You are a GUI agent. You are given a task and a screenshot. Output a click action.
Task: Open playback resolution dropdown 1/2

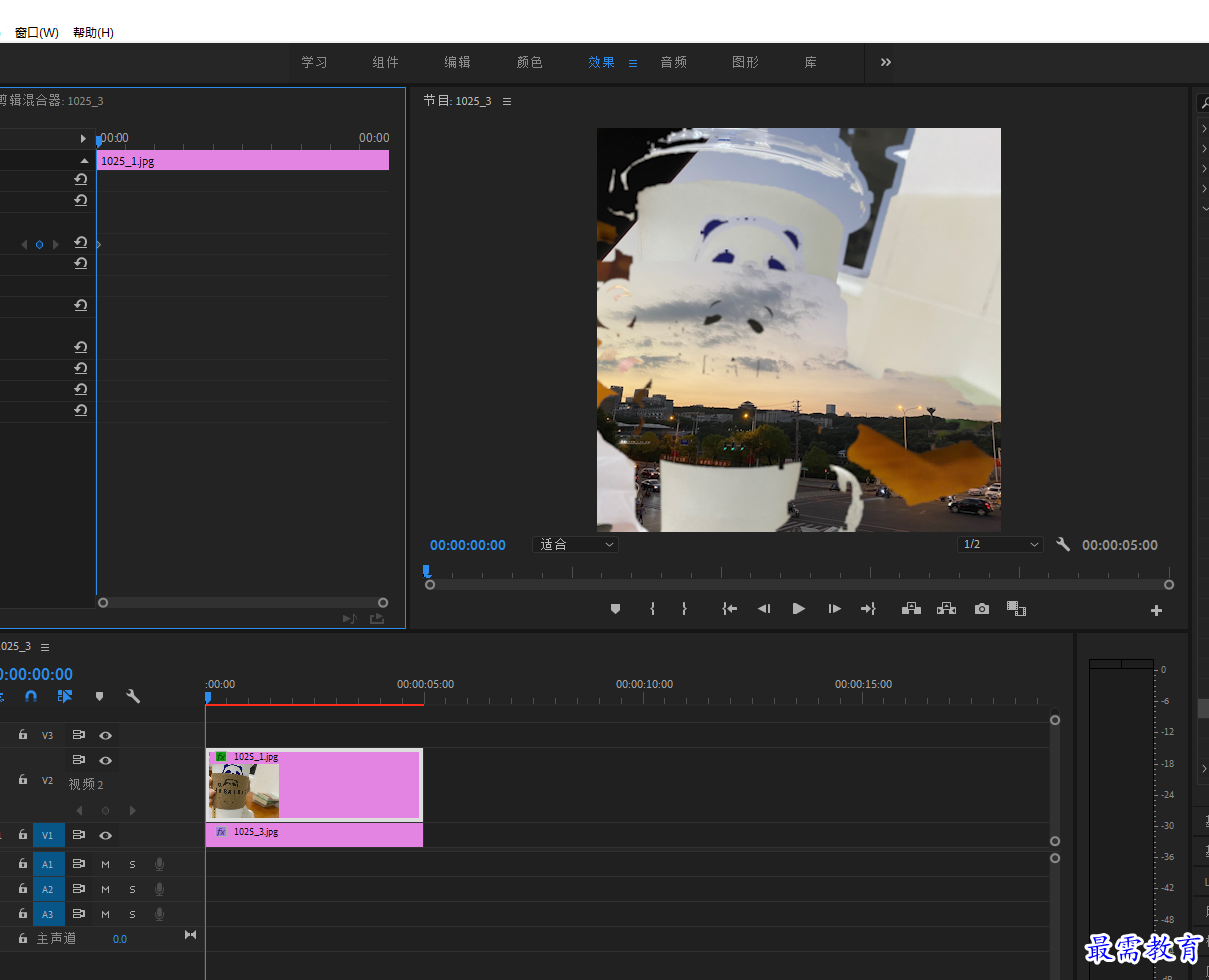click(1000, 545)
